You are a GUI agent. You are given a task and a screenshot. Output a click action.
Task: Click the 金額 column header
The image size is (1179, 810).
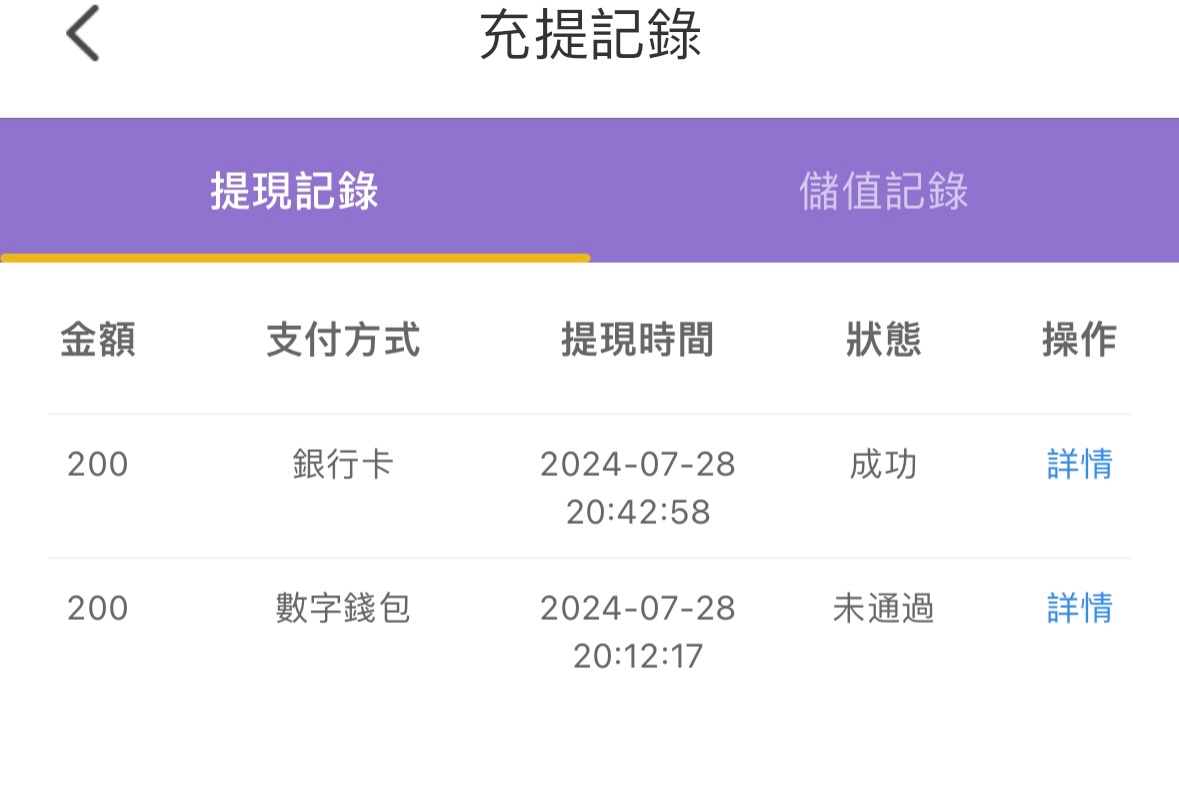[x=98, y=341]
